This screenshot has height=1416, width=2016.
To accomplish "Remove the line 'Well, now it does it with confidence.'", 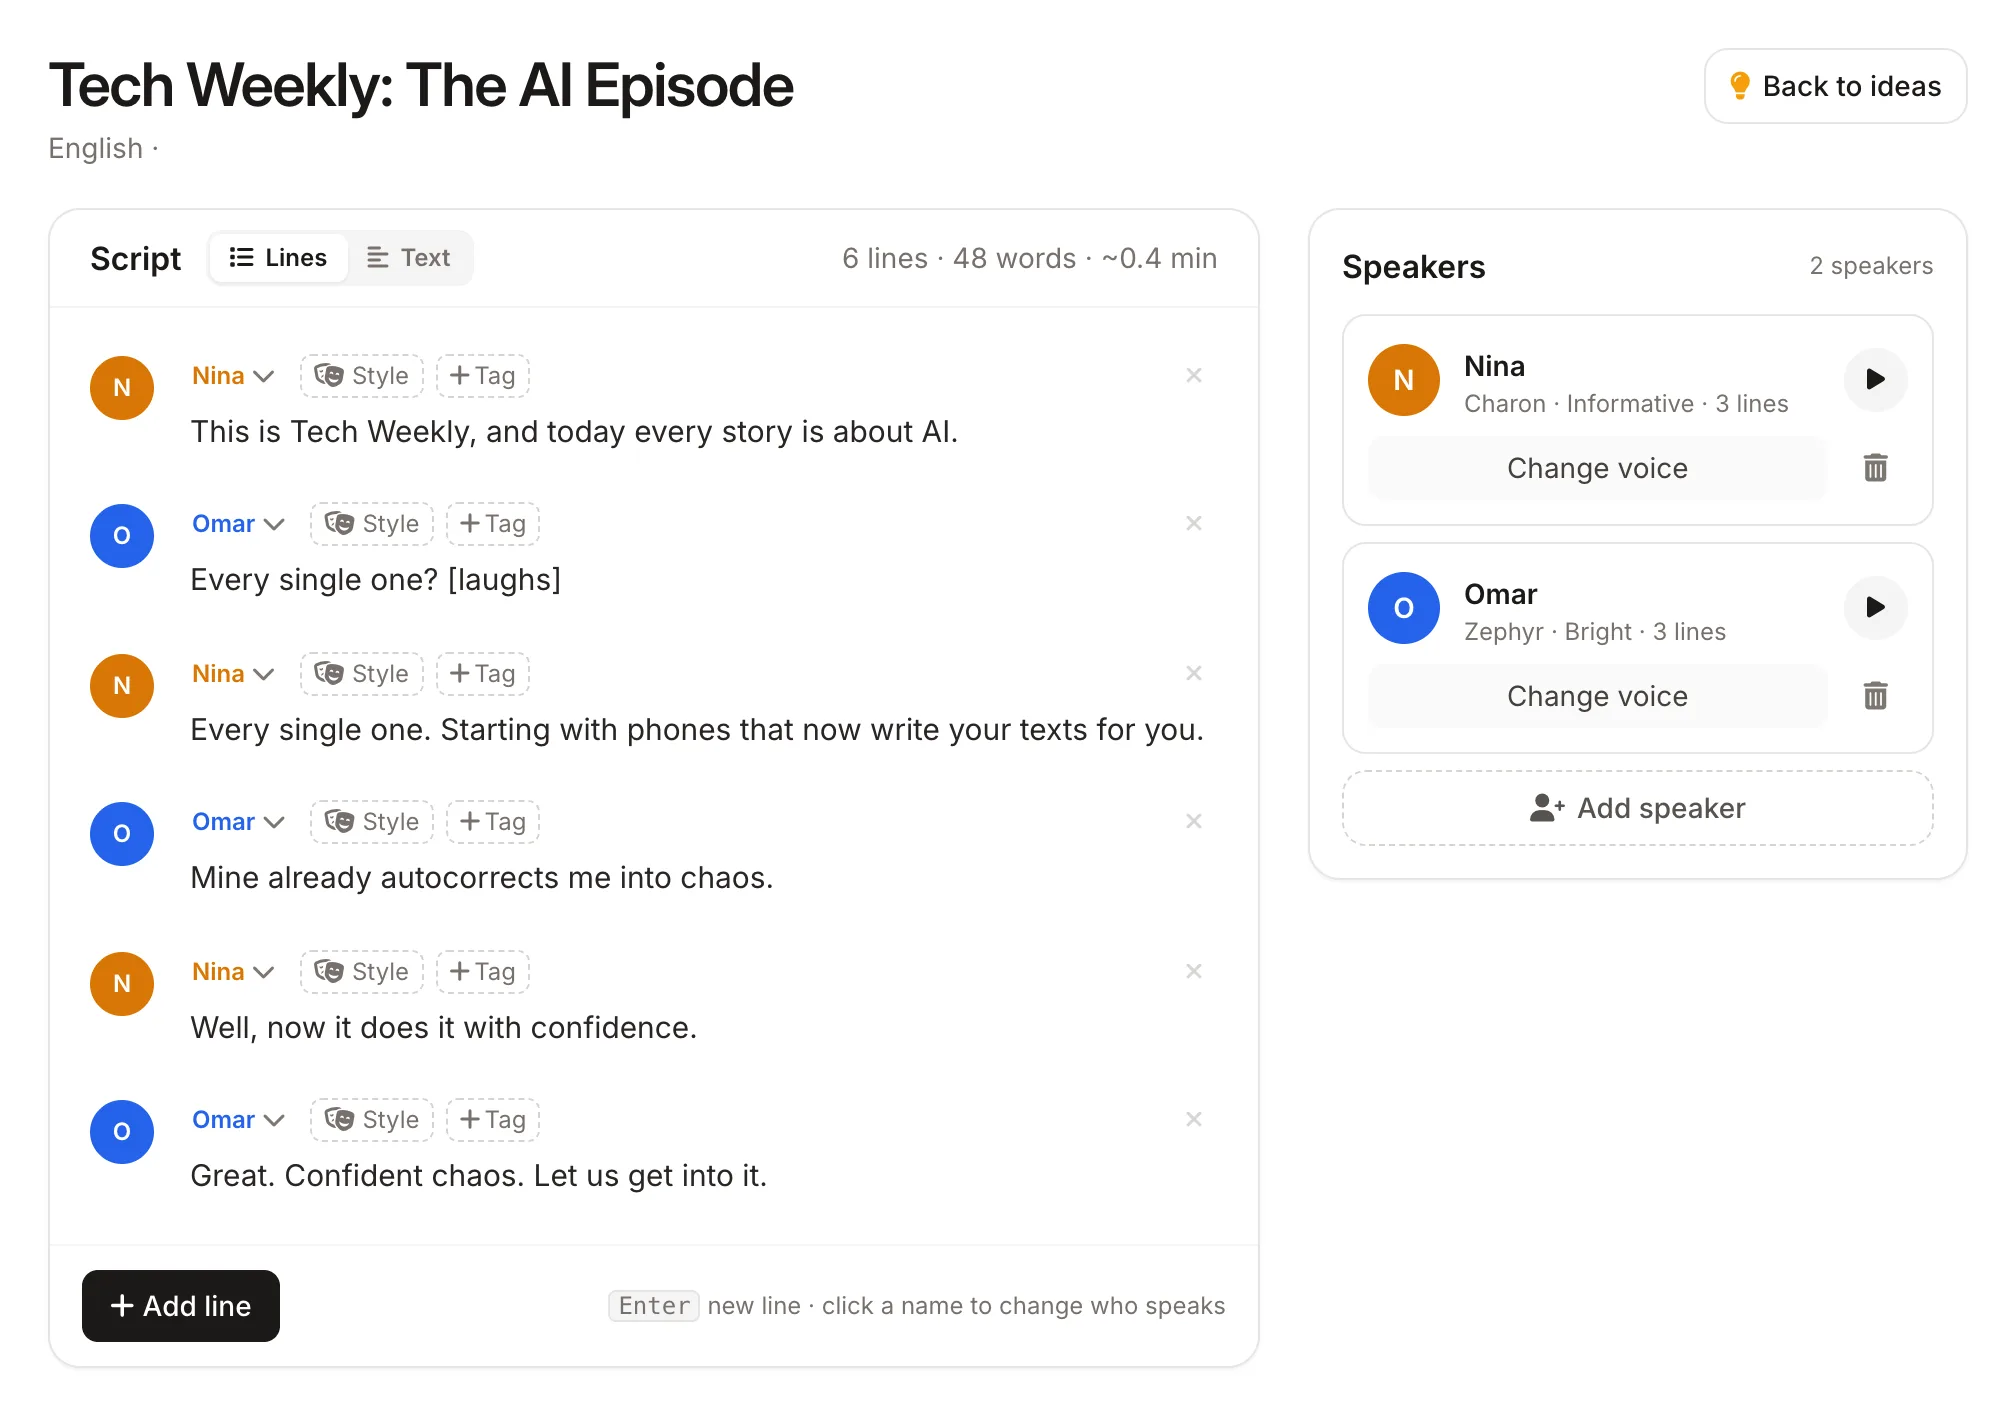I will coord(1193,971).
